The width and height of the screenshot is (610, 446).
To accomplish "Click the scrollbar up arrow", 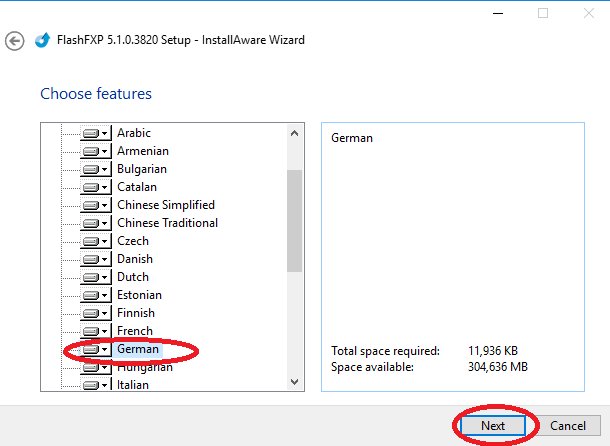I will (294, 133).
